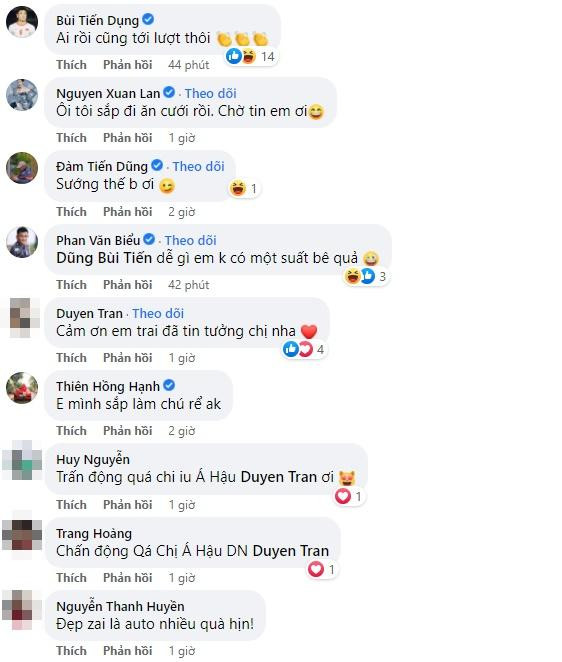
Task: View reactions on Bùi Tiến Dụng's comment
Action: pos(251,56)
